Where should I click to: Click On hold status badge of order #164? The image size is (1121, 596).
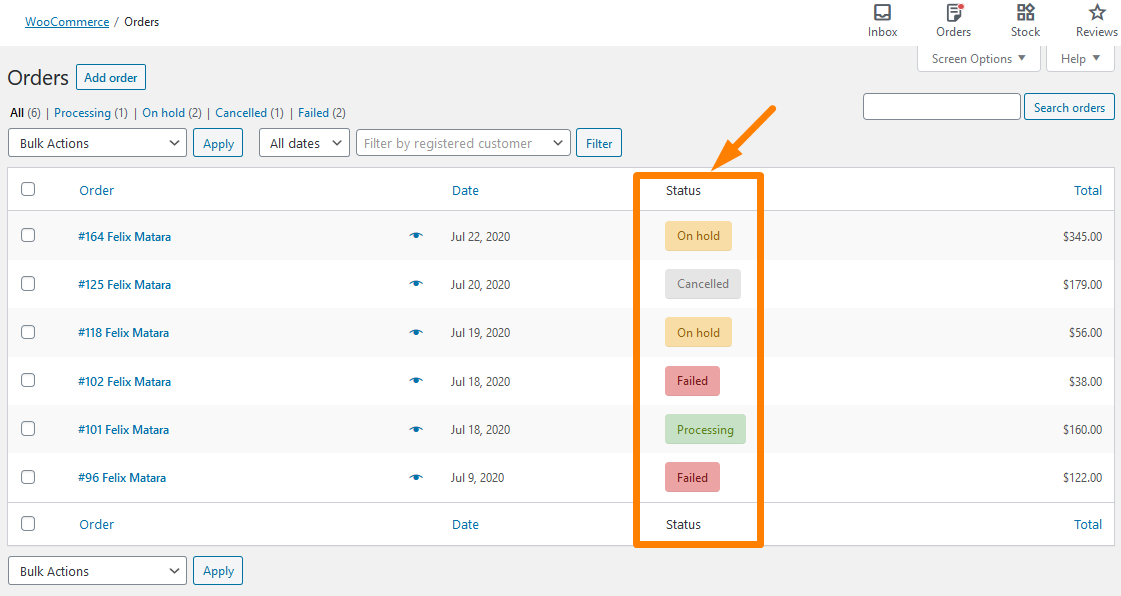pos(698,236)
